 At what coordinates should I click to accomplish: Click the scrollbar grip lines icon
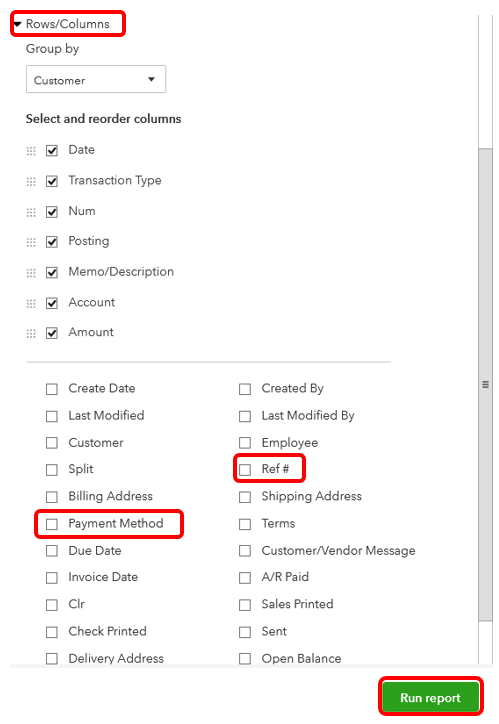pos(485,384)
